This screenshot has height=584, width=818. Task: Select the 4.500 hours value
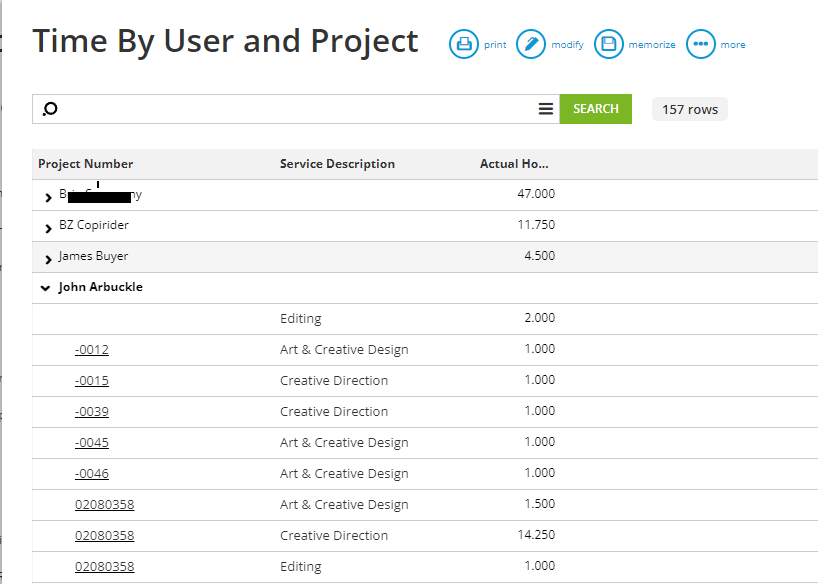(x=539, y=256)
